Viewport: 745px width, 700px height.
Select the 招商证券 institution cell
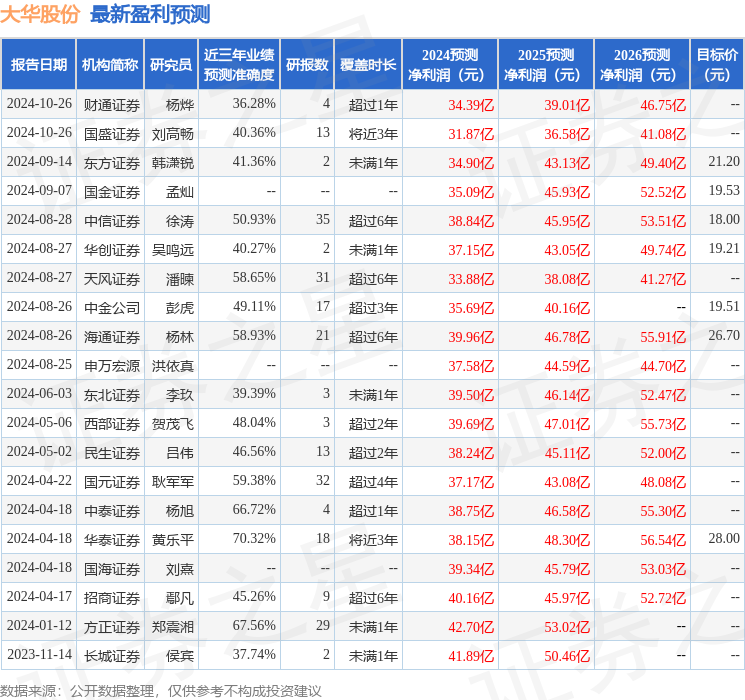[x=112, y=597]
